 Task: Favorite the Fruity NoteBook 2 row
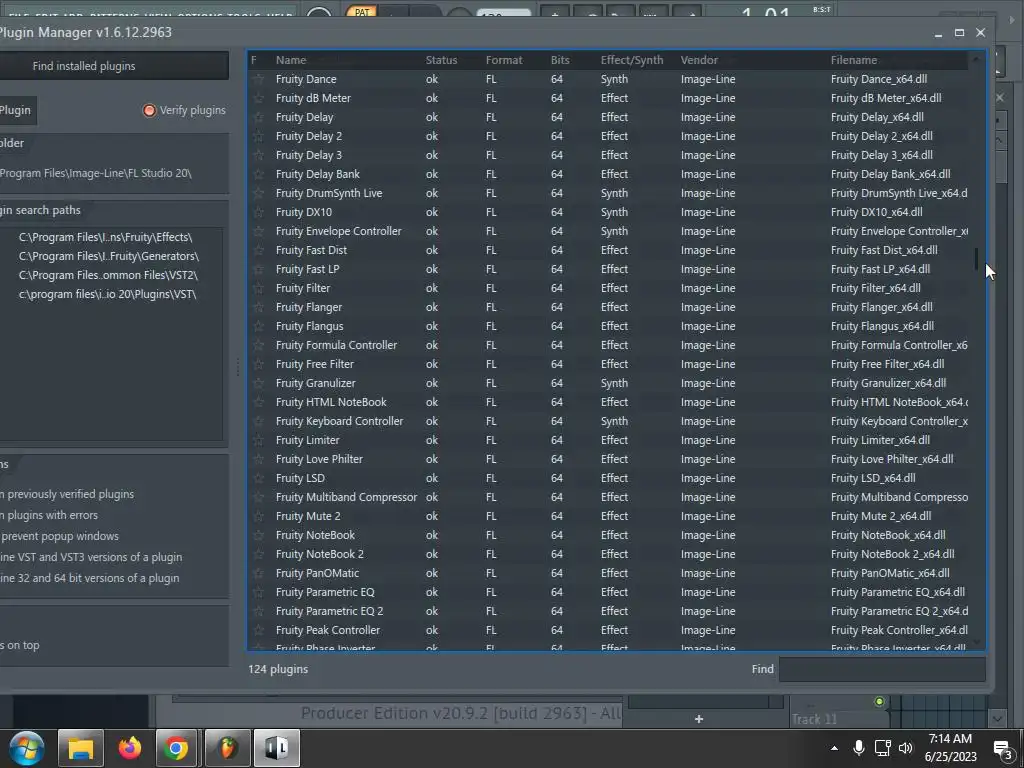tap(259, 554)
